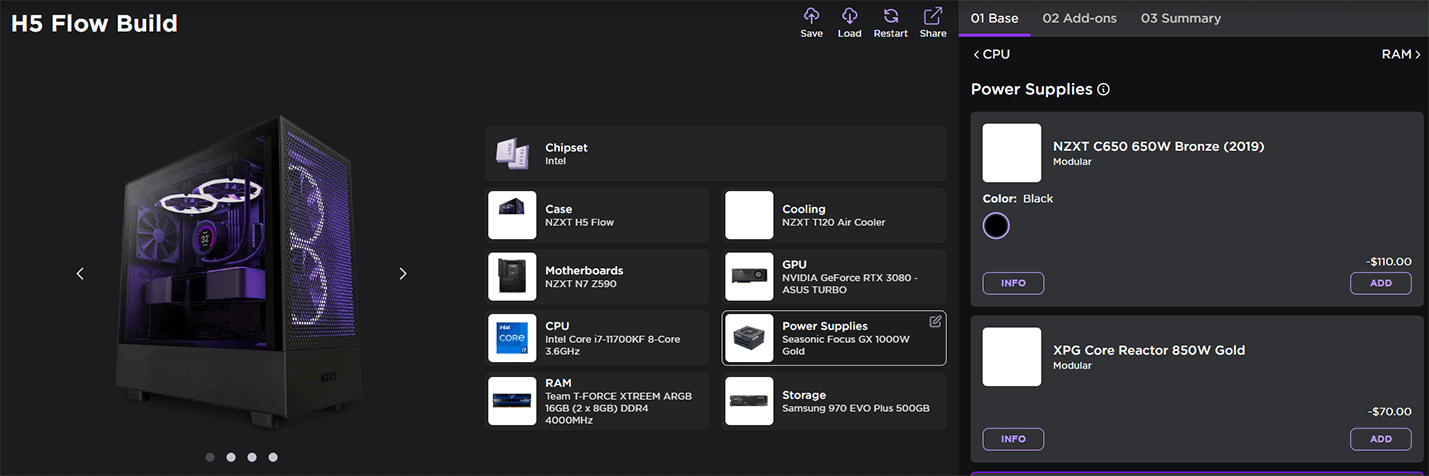
Task: Click the XPG Core Reactor product thumbnail
Action: pyautogui.click(x=1012, y=357)
